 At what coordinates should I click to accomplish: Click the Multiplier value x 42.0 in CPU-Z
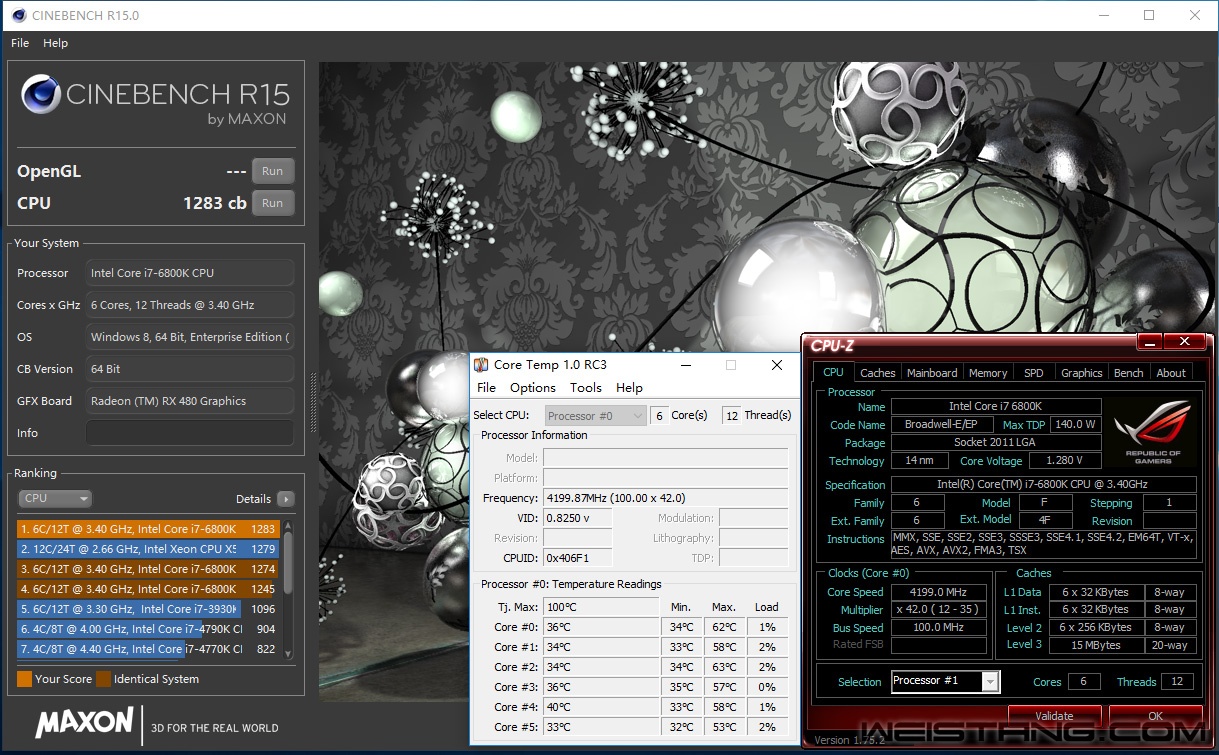(938, 610)
